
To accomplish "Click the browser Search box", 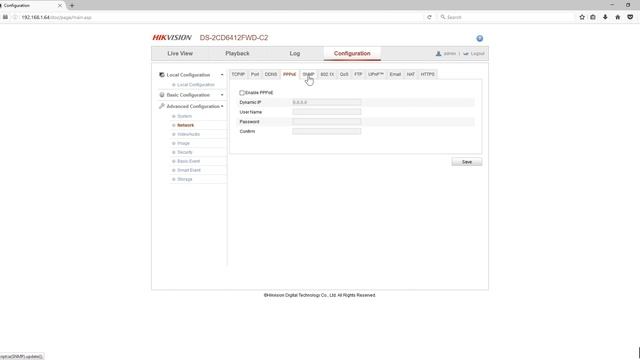I will coord(506,17).
